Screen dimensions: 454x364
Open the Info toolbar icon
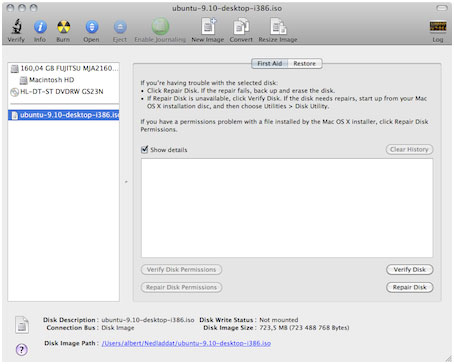point(40,27)
